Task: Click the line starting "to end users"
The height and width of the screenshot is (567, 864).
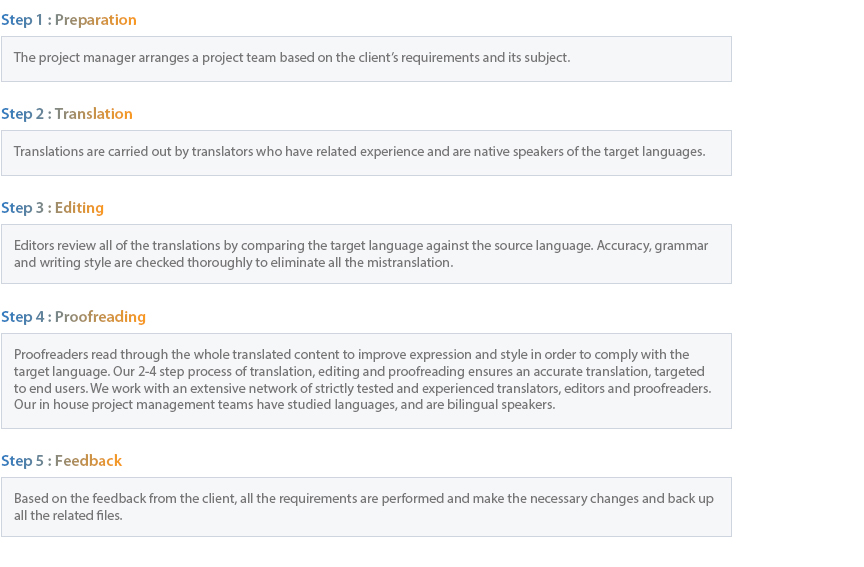Action: point(362,388)
